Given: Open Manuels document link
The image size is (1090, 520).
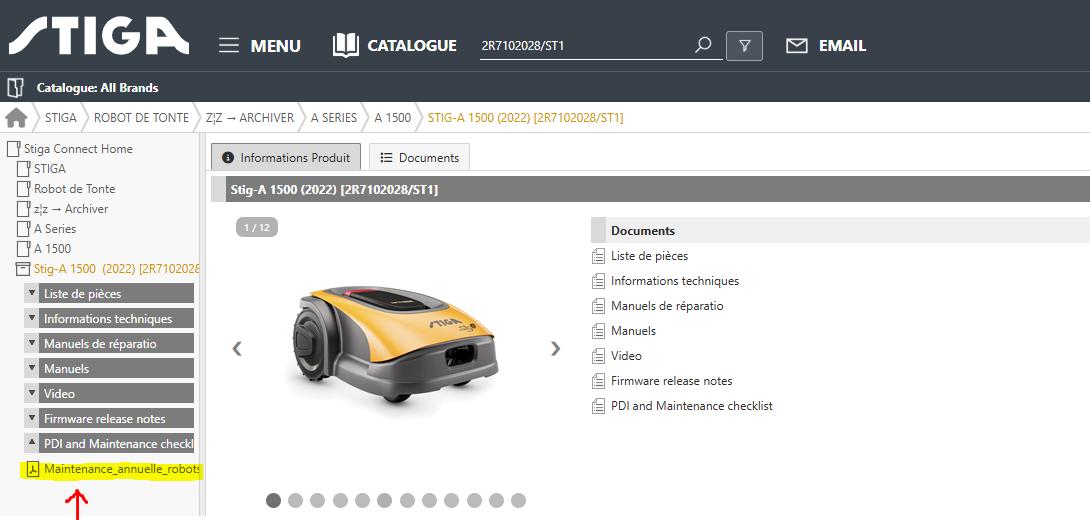Looking at the screenshot, I should [633, 331].
